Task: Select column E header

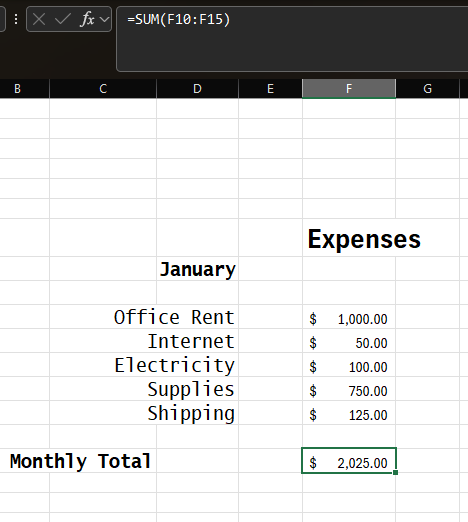Action: [x=270, y=89]
